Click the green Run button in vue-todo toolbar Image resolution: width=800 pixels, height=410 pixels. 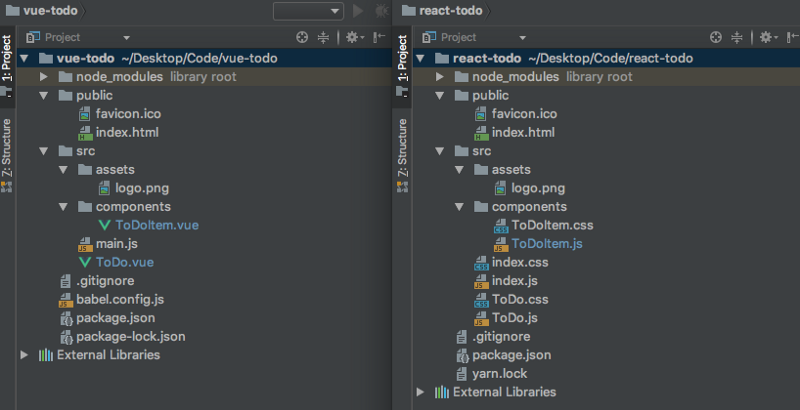[x=359, y=11]
